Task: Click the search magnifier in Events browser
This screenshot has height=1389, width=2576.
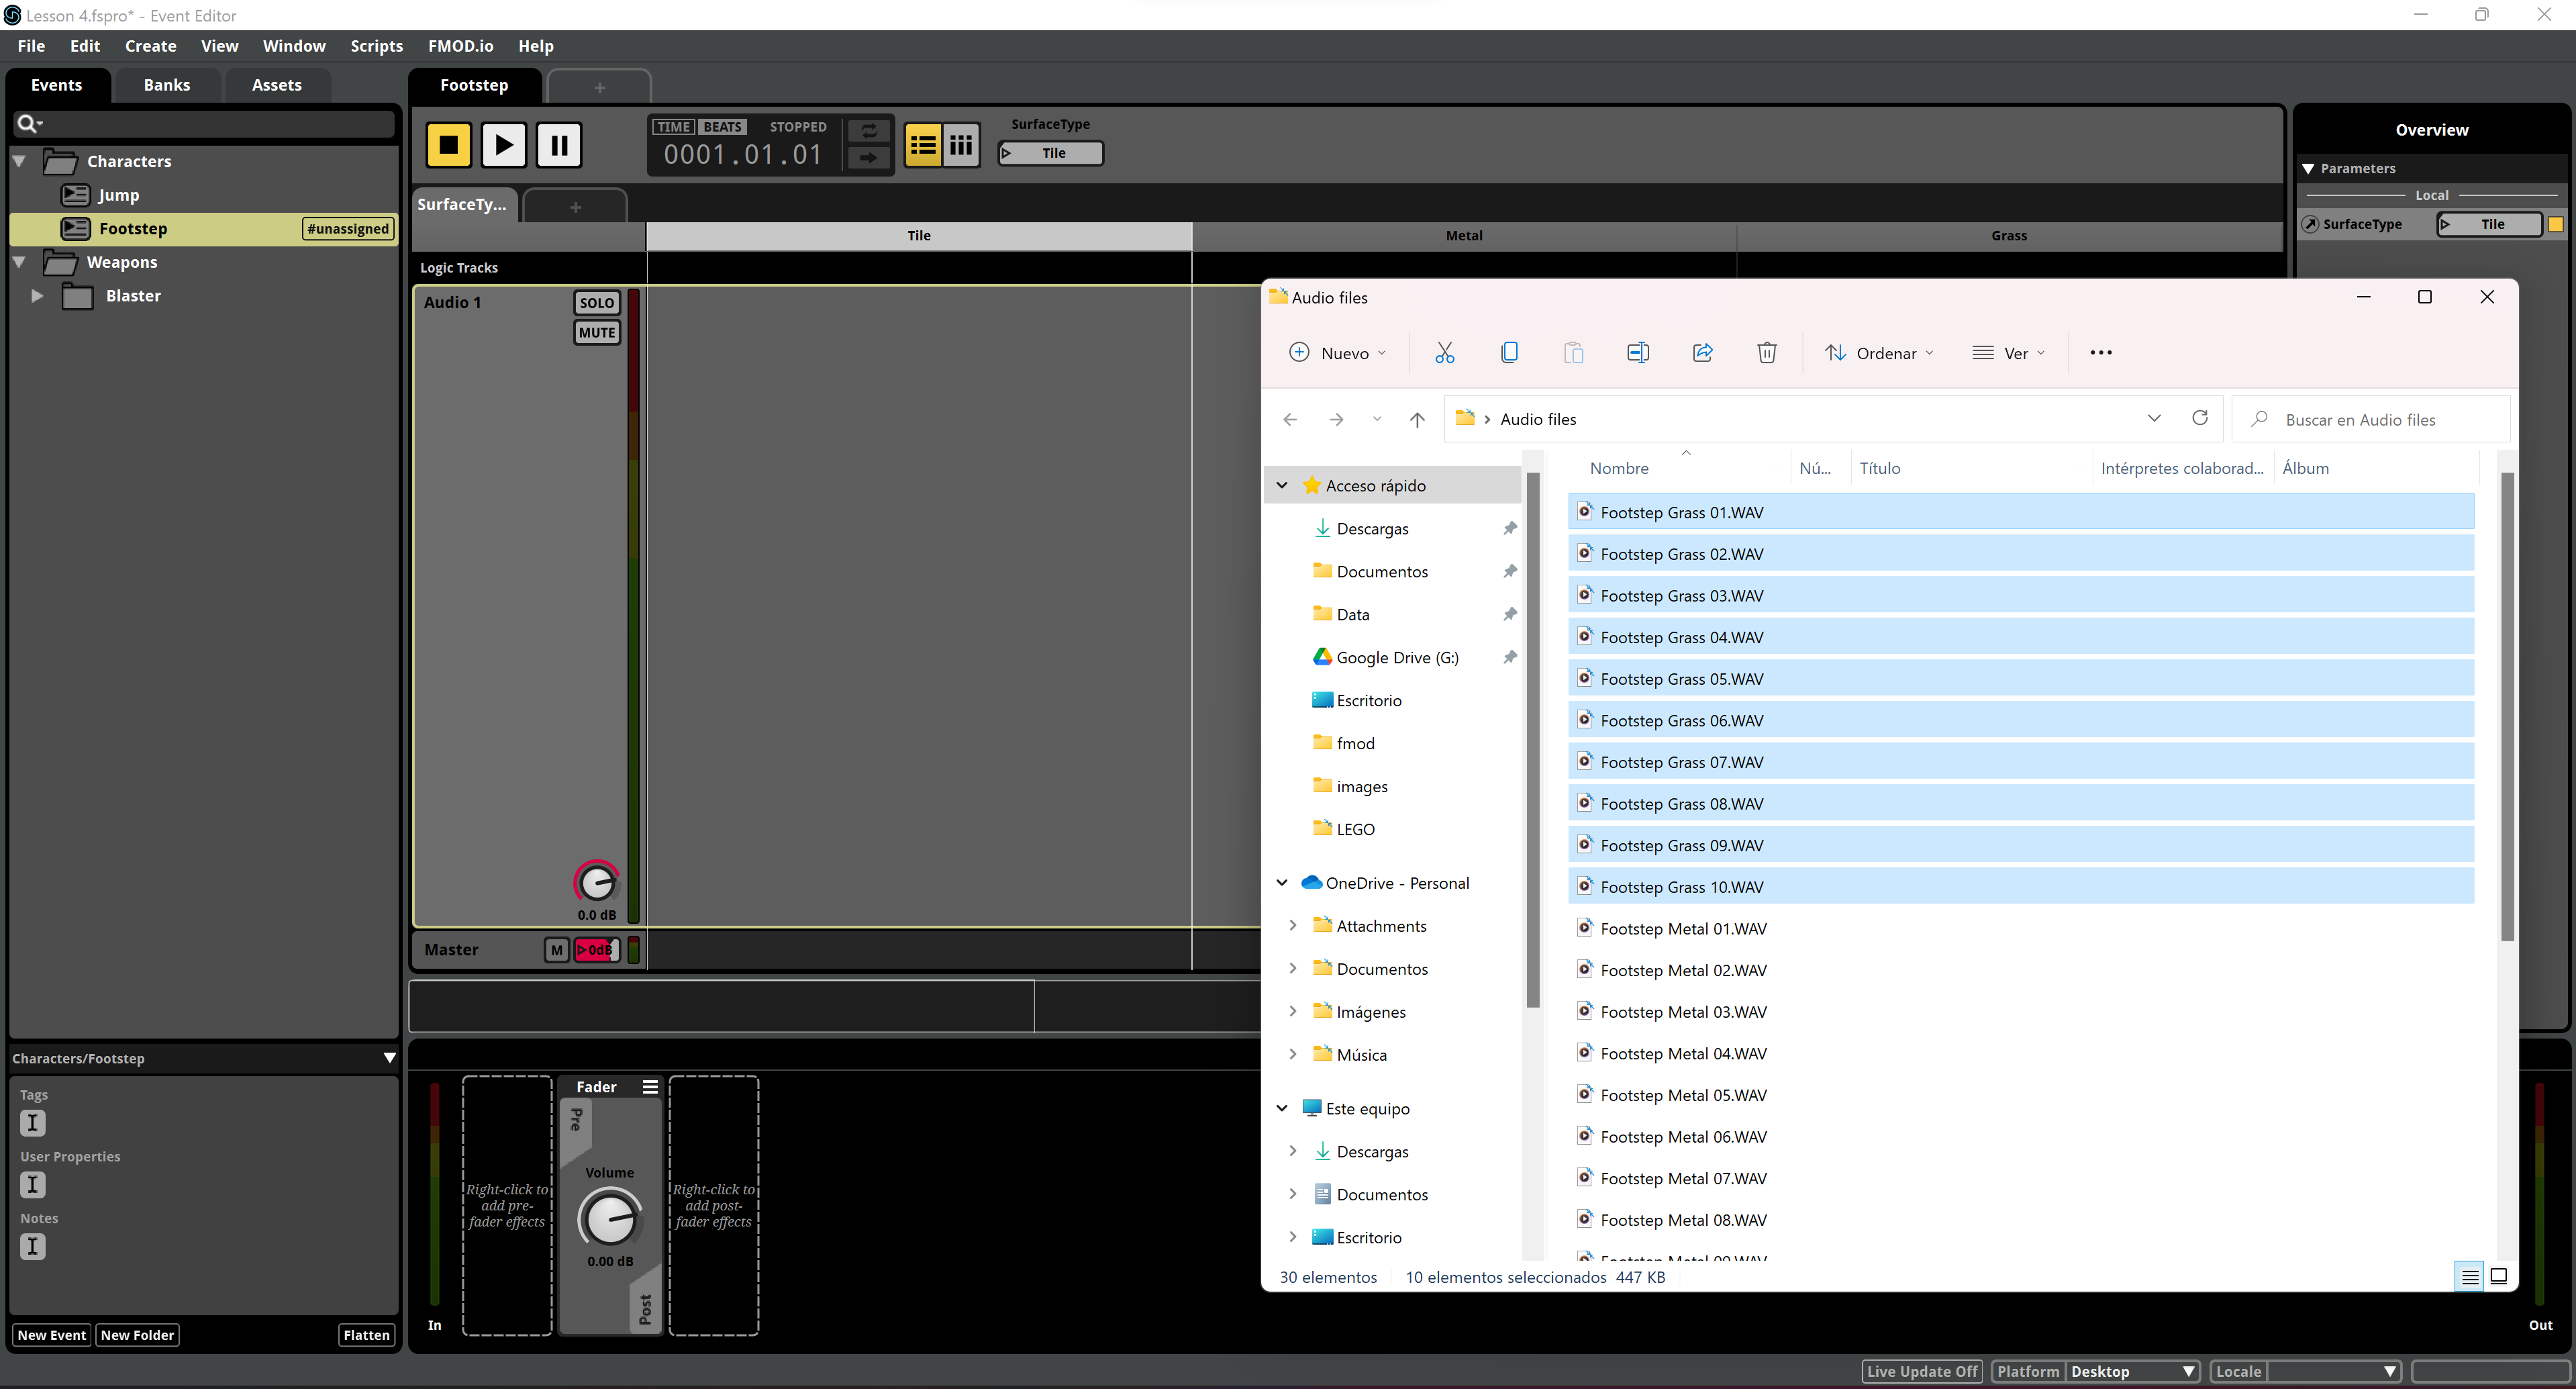Action: pos(28,123)
